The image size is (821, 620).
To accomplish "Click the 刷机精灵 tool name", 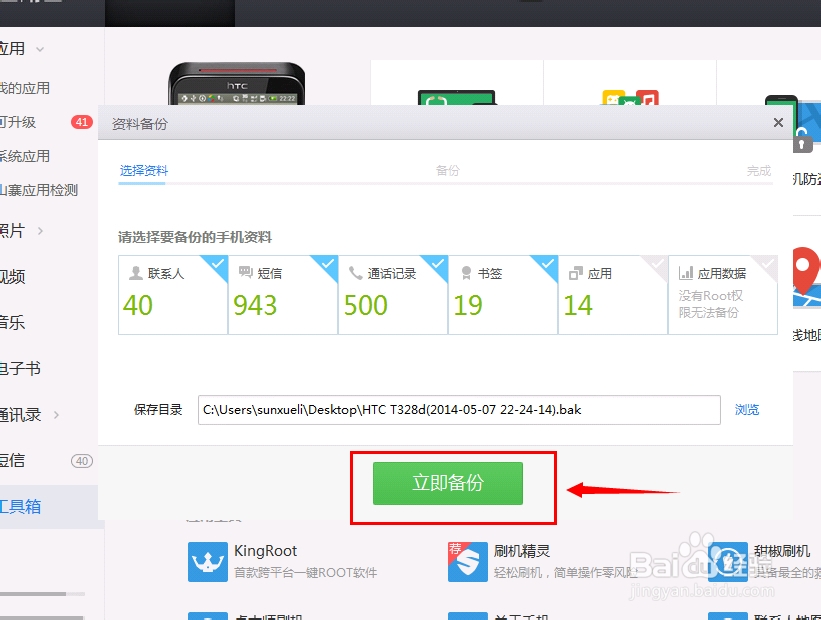I will click(x=522, y=551).
